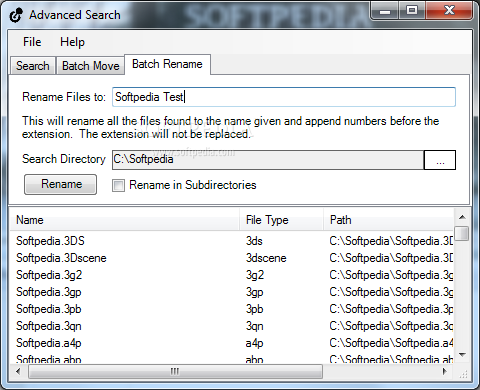The width and height of the screenshot is (480, 390).
Task: Enable Rename in Subdirectories checkbox
Action: point(118,185)
